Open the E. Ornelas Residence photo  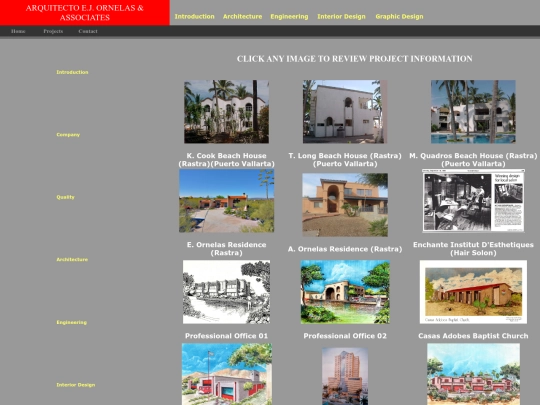[227, 201]
